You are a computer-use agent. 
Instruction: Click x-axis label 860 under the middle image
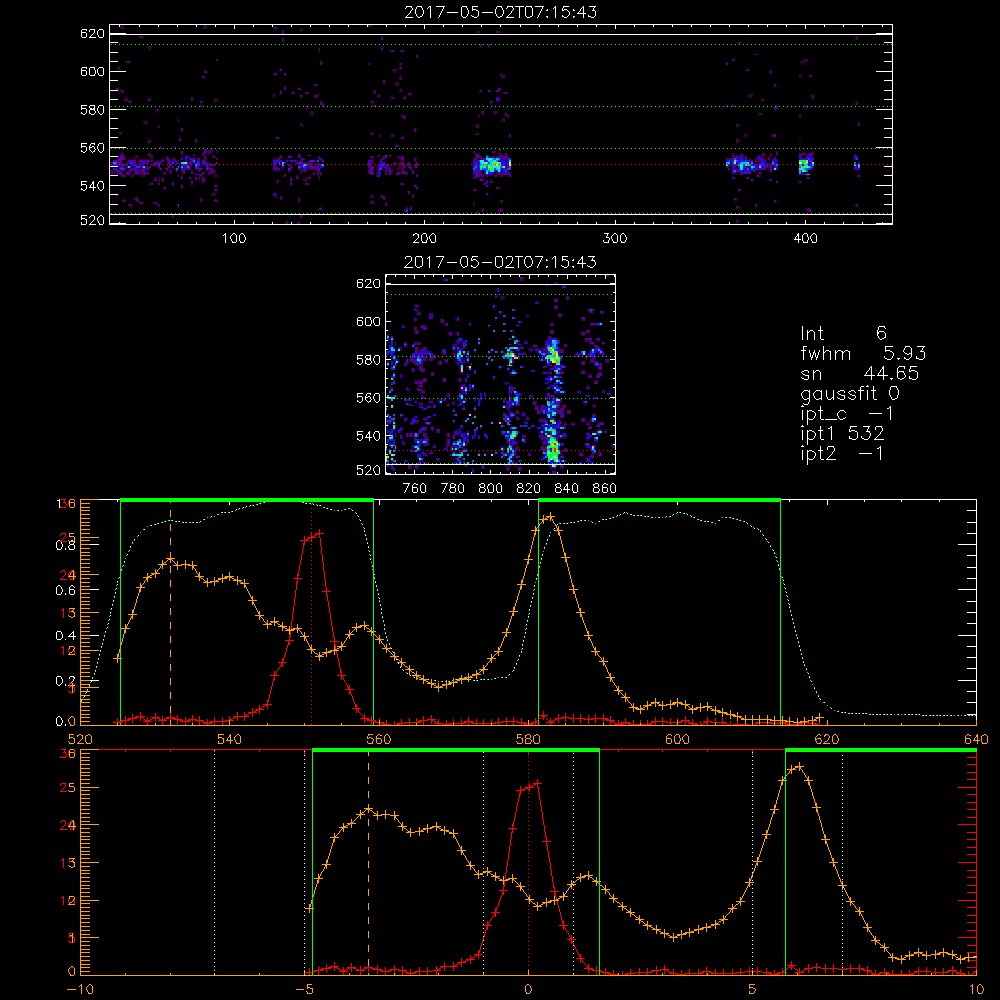point(605,489)
